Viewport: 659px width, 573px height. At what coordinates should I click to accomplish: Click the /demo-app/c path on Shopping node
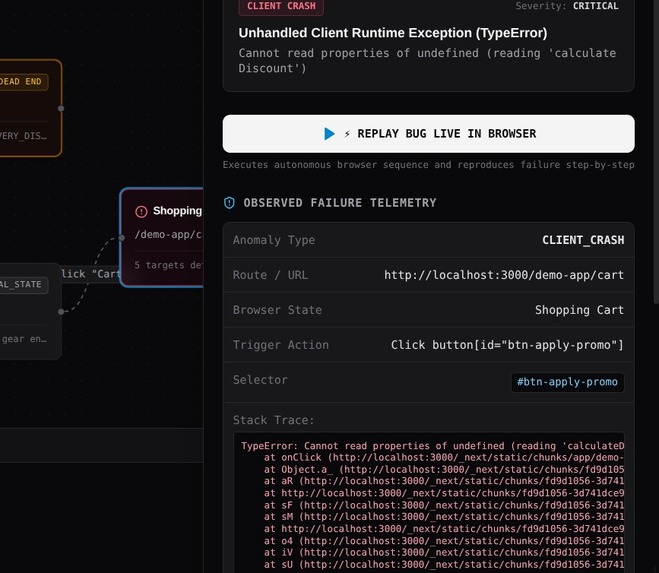click(169, 235)
